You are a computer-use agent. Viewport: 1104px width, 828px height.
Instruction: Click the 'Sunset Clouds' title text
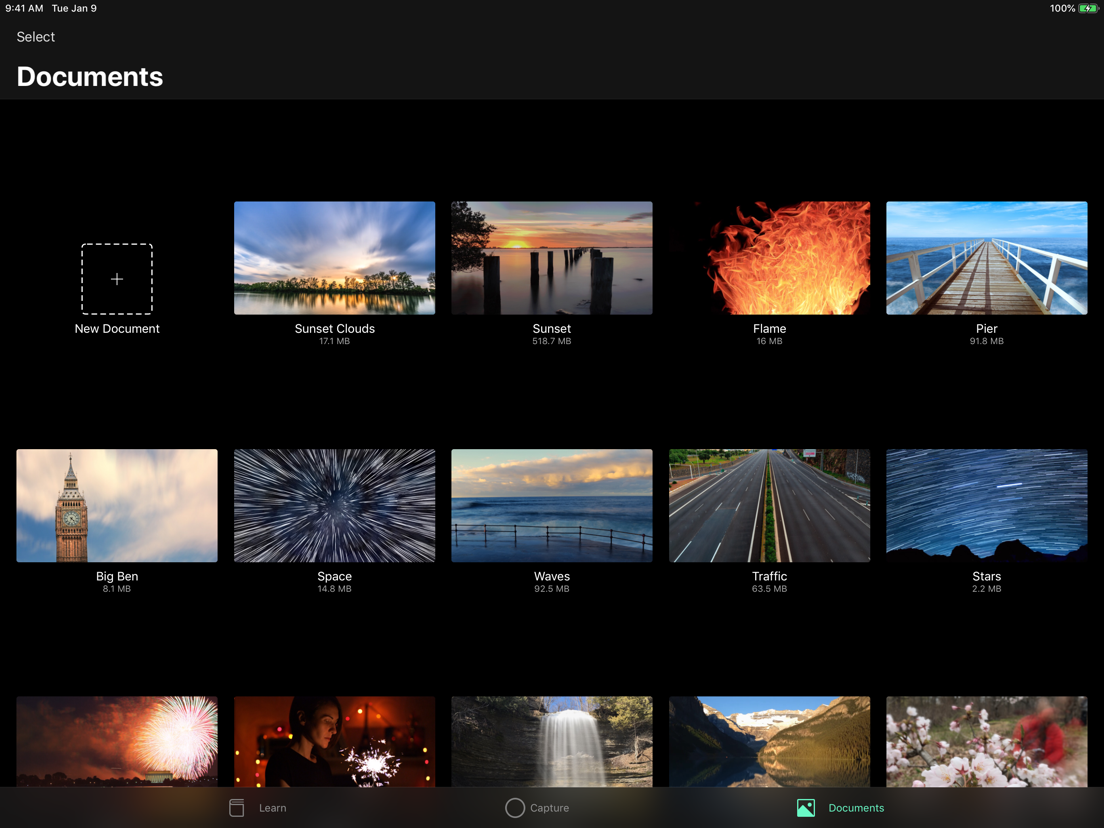click(334, 329)
